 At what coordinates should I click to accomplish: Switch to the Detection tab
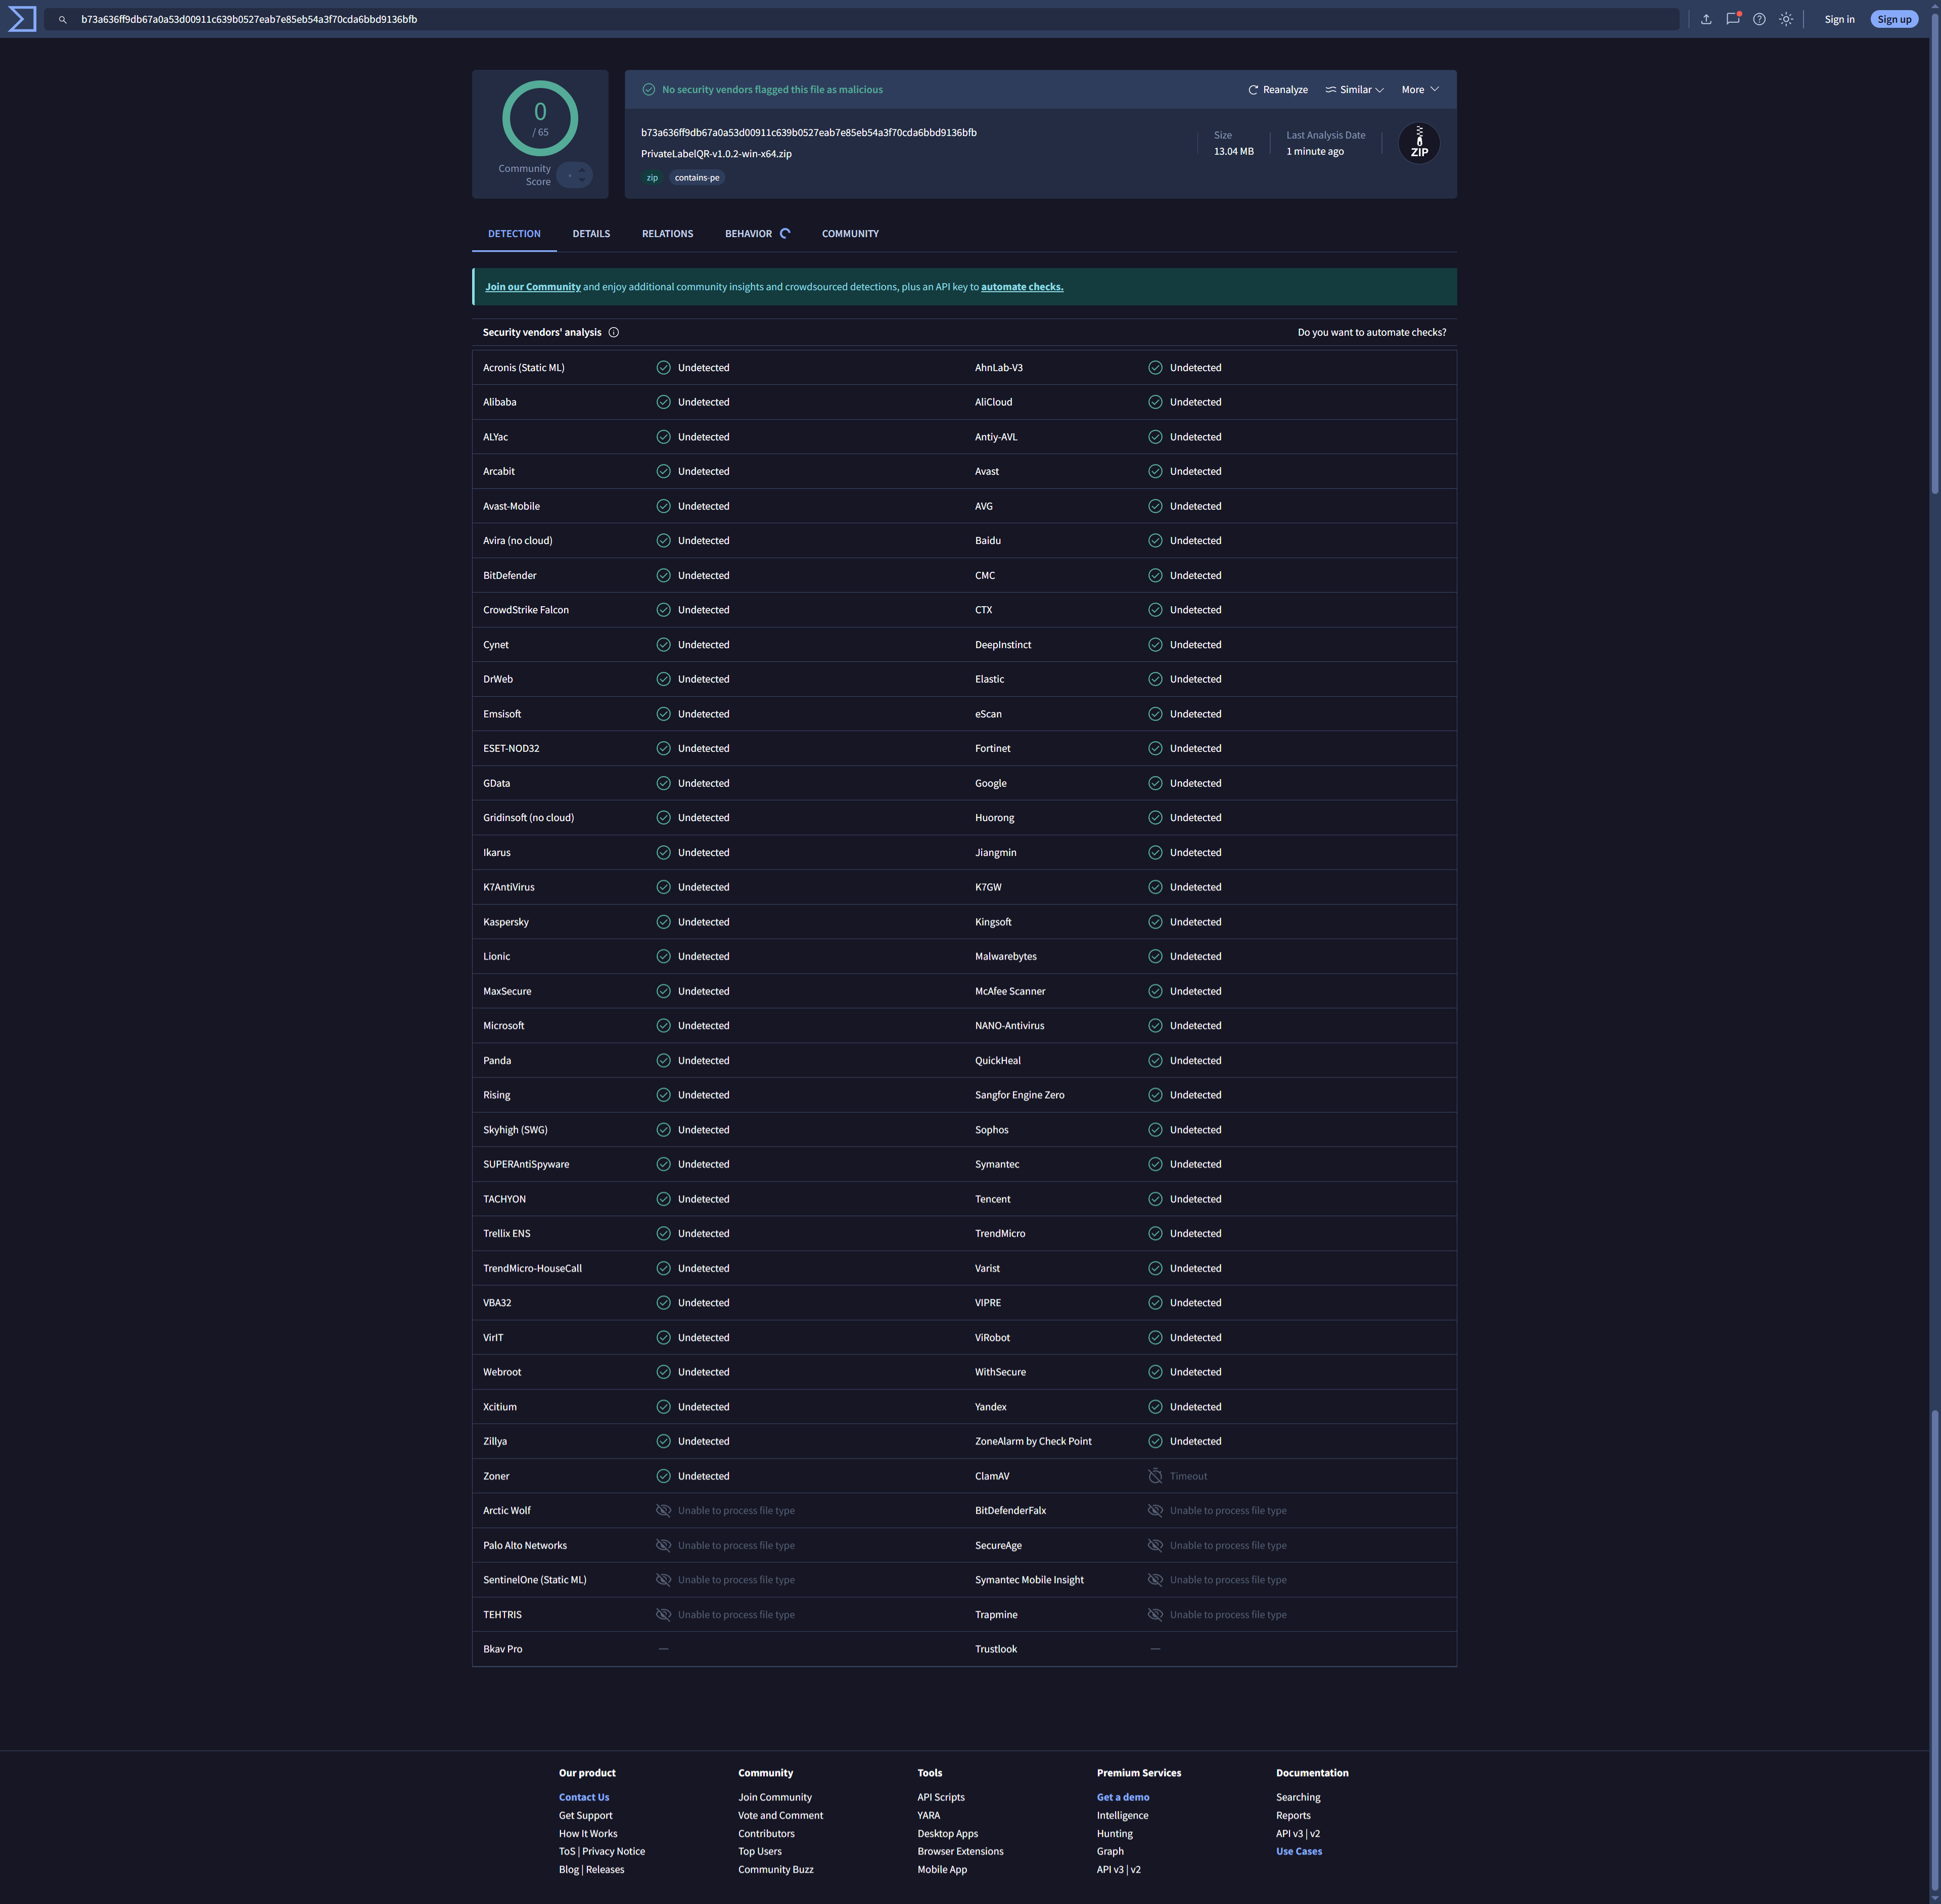(514, 234)
